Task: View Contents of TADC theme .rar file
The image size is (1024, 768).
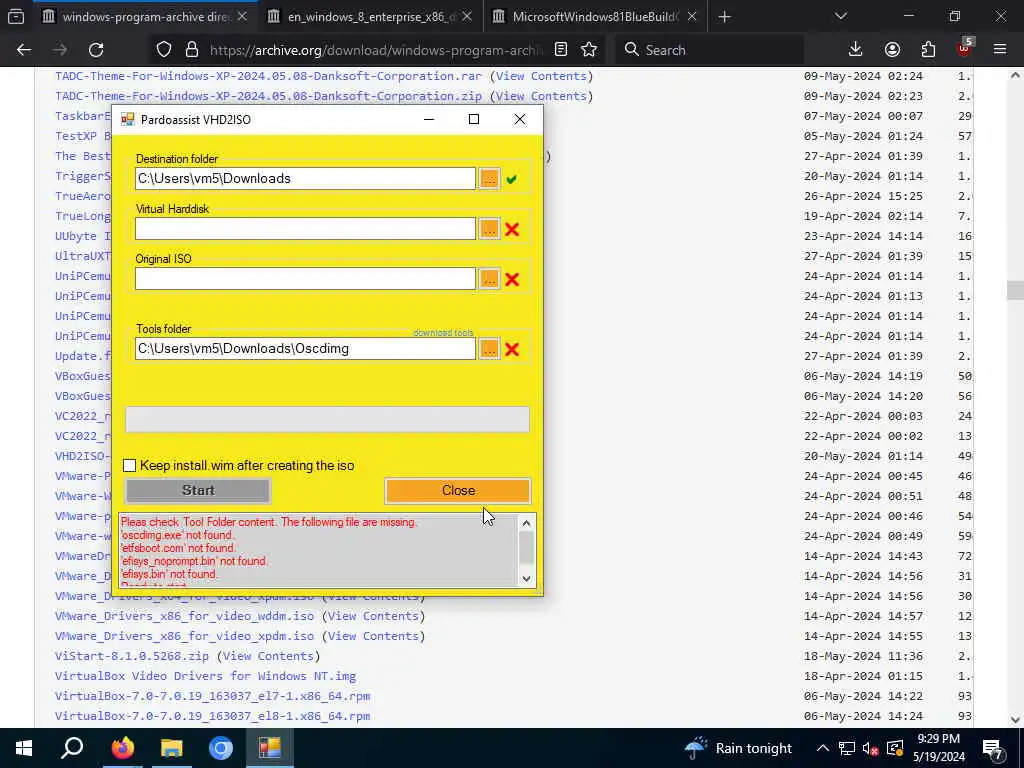Action: point(541,76)
